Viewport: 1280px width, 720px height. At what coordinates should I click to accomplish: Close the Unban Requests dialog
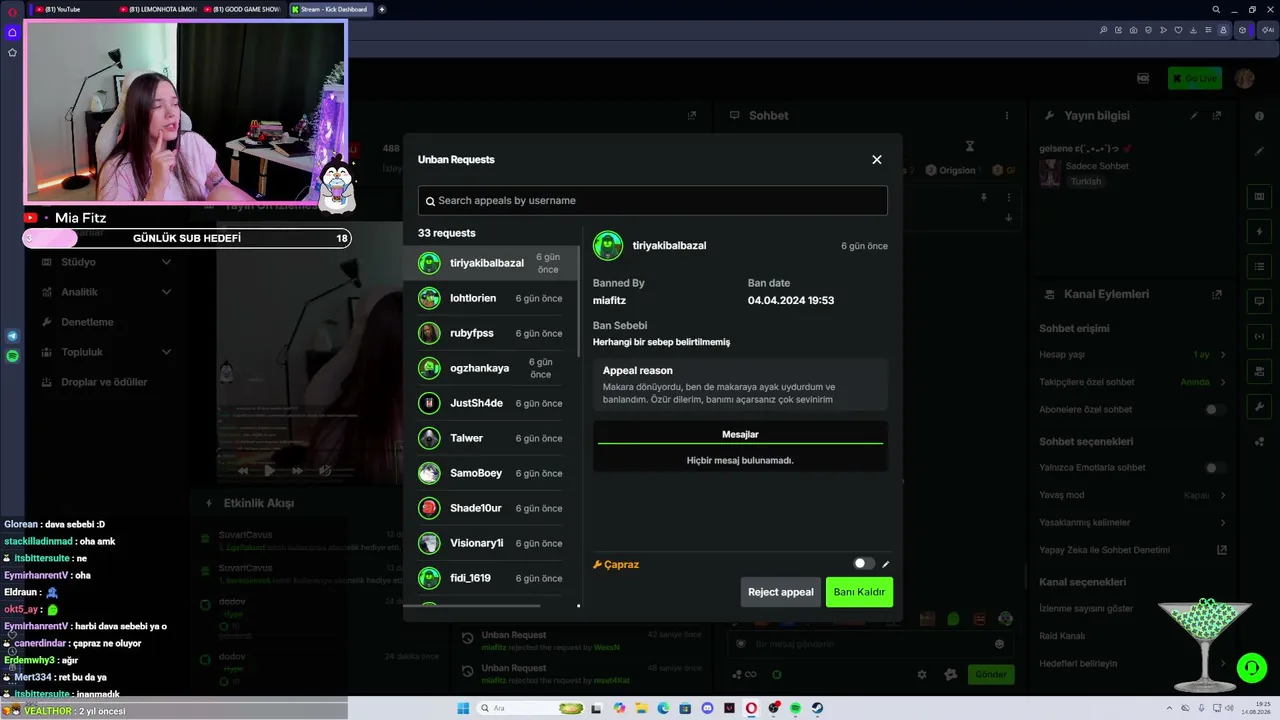pyautogui.click(x=877, y=160)
